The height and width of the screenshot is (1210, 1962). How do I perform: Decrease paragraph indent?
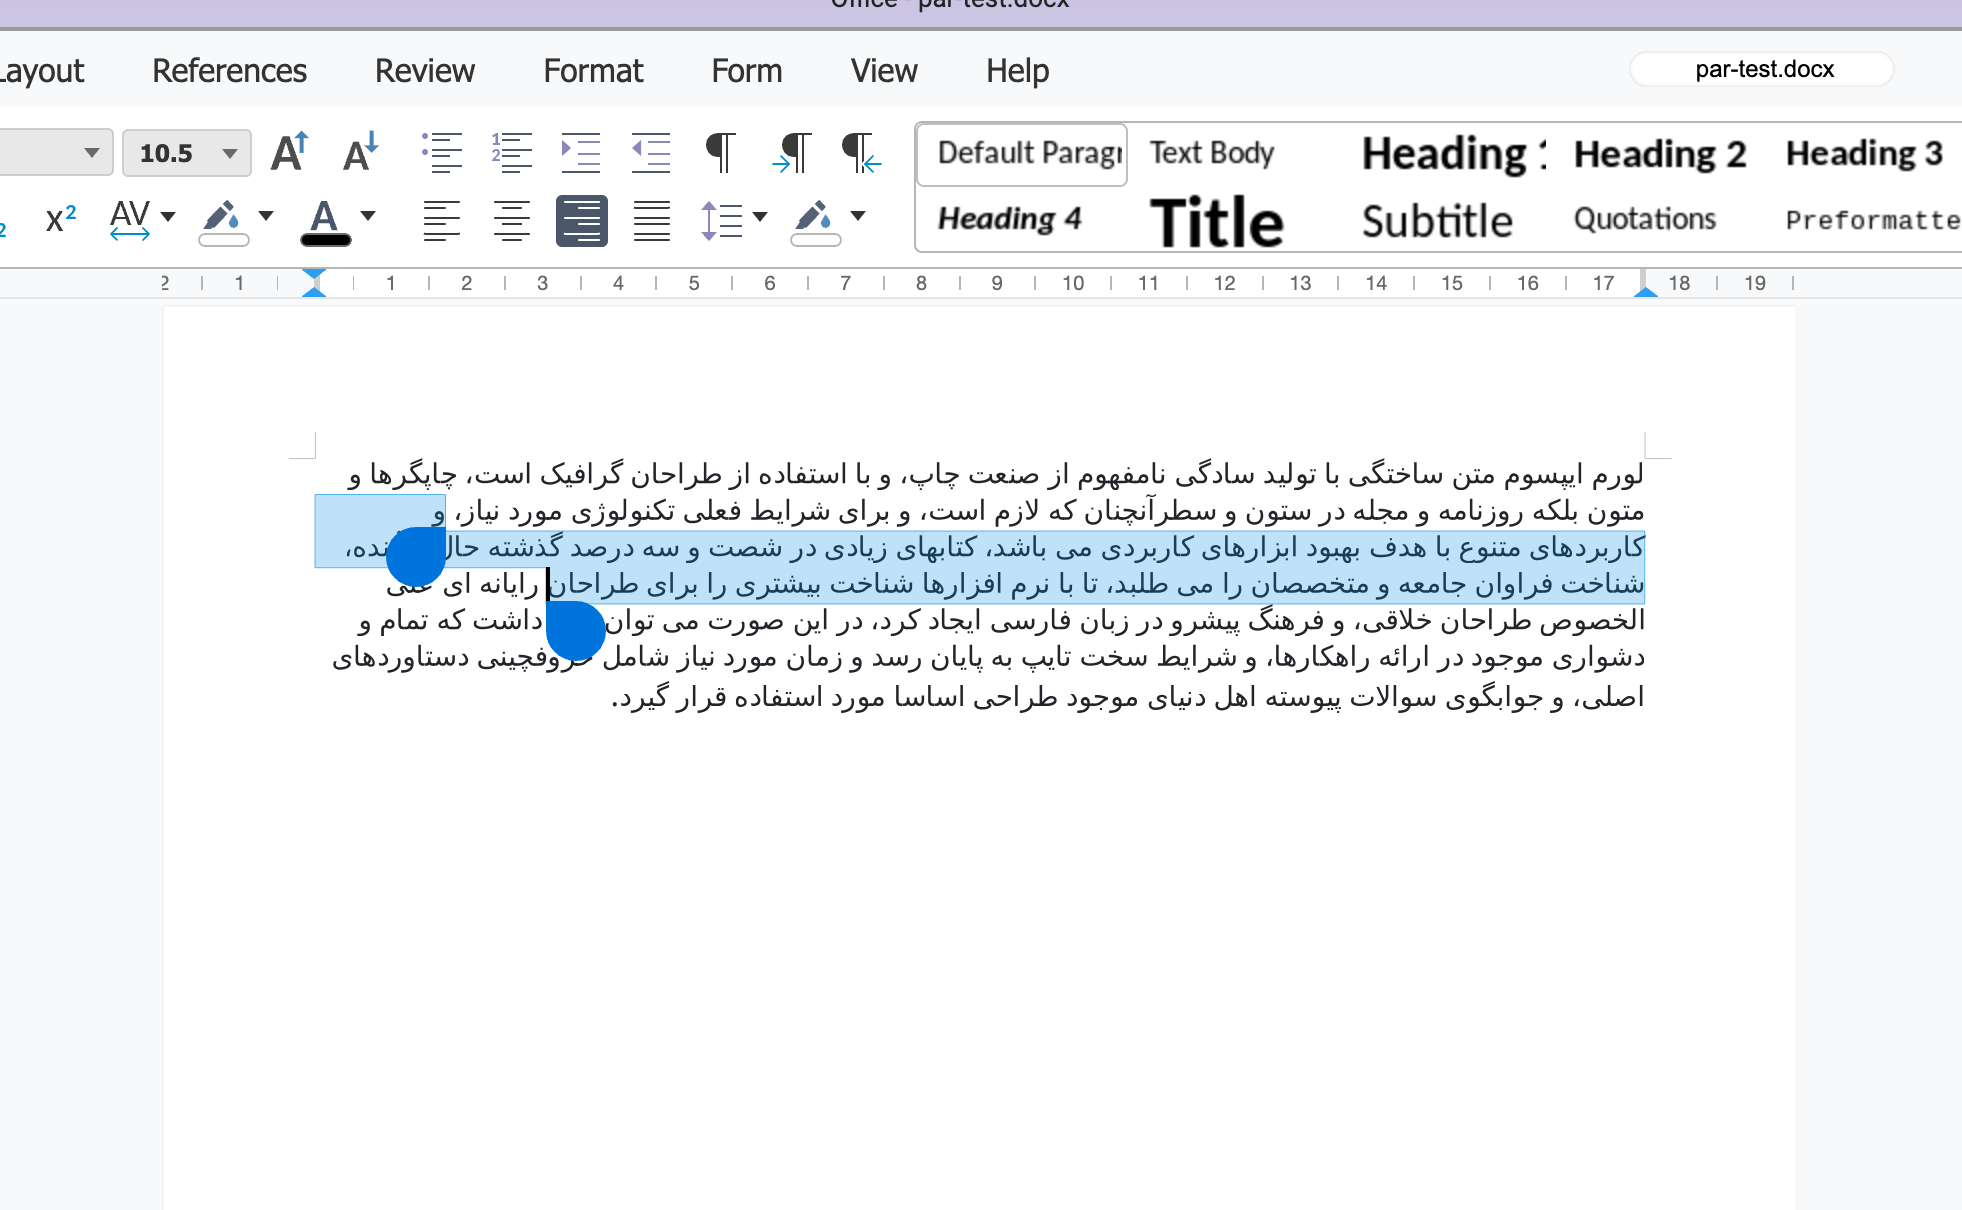(651, 153)
